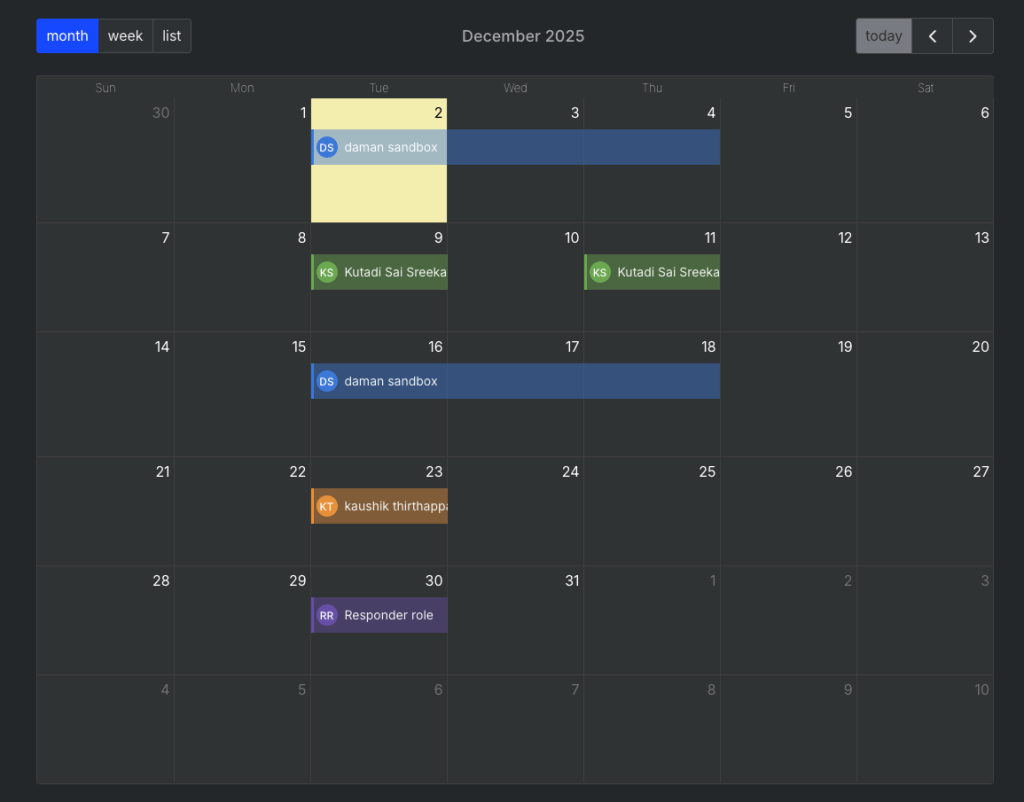Switch to the list view
The height and width of the screenshot is (802, 1024).
[172, 36]
